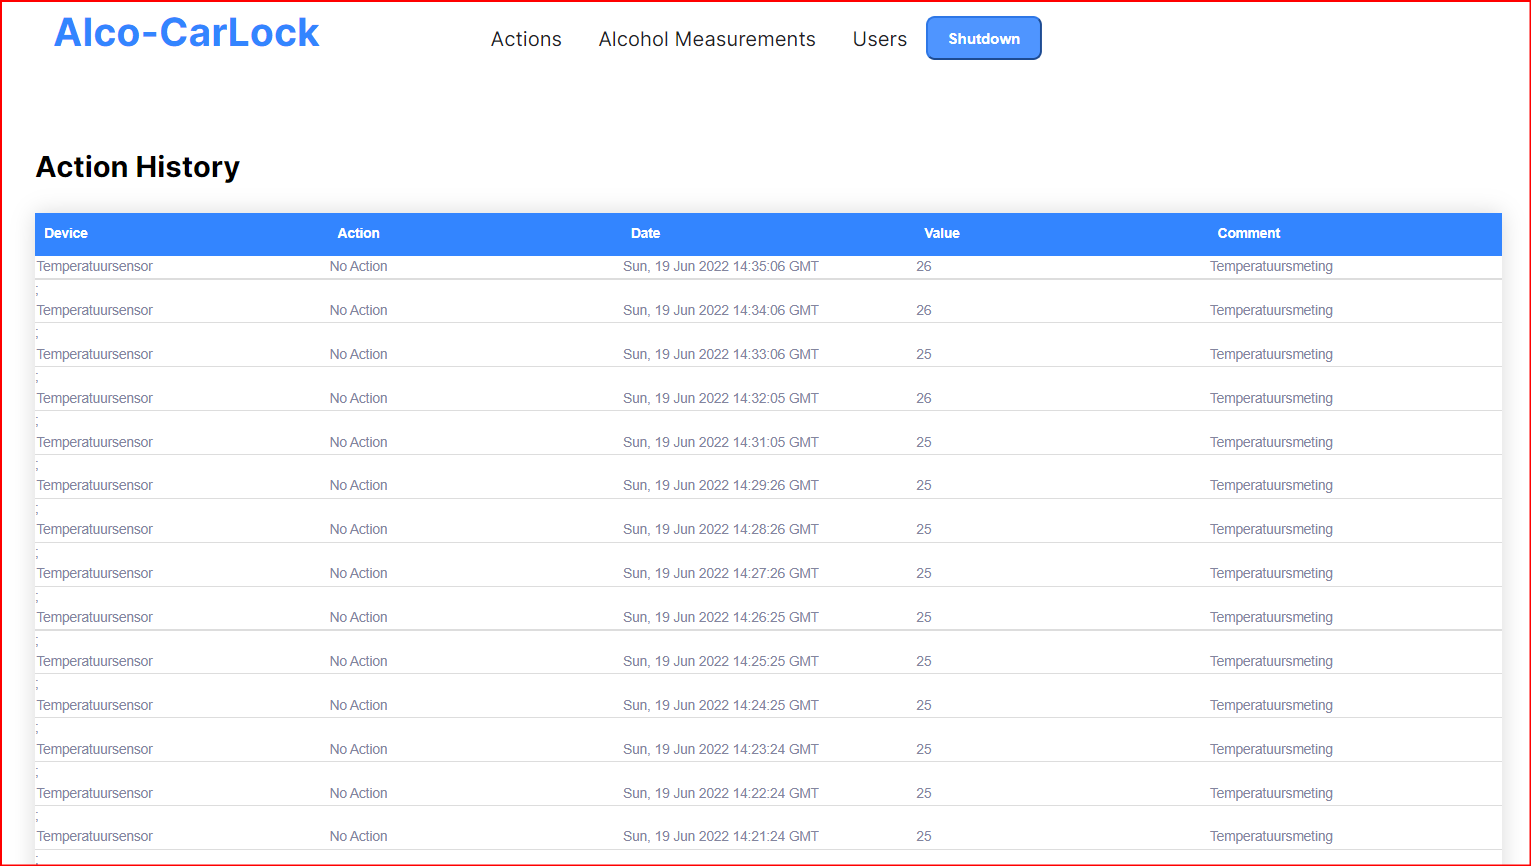The height and width of the screenshot is (866, 1531).
Task: Click Temperatuursmeting in the 14:35:06 row
Action: tap(1271, 266)
